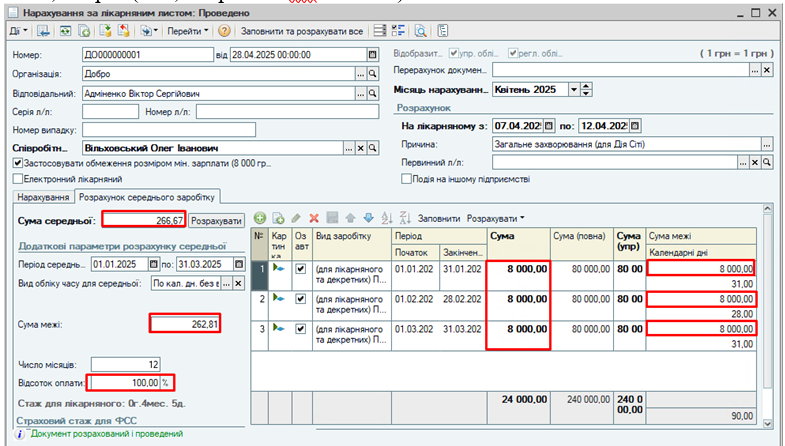
Task: Click the A-Z sort ascending icon
Action: [386, 217]
